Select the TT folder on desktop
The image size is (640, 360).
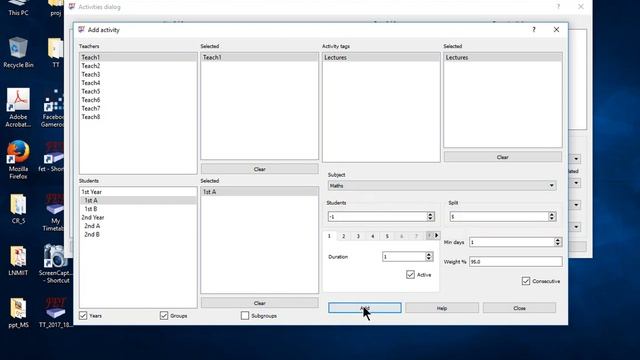[x=56, y=52]
